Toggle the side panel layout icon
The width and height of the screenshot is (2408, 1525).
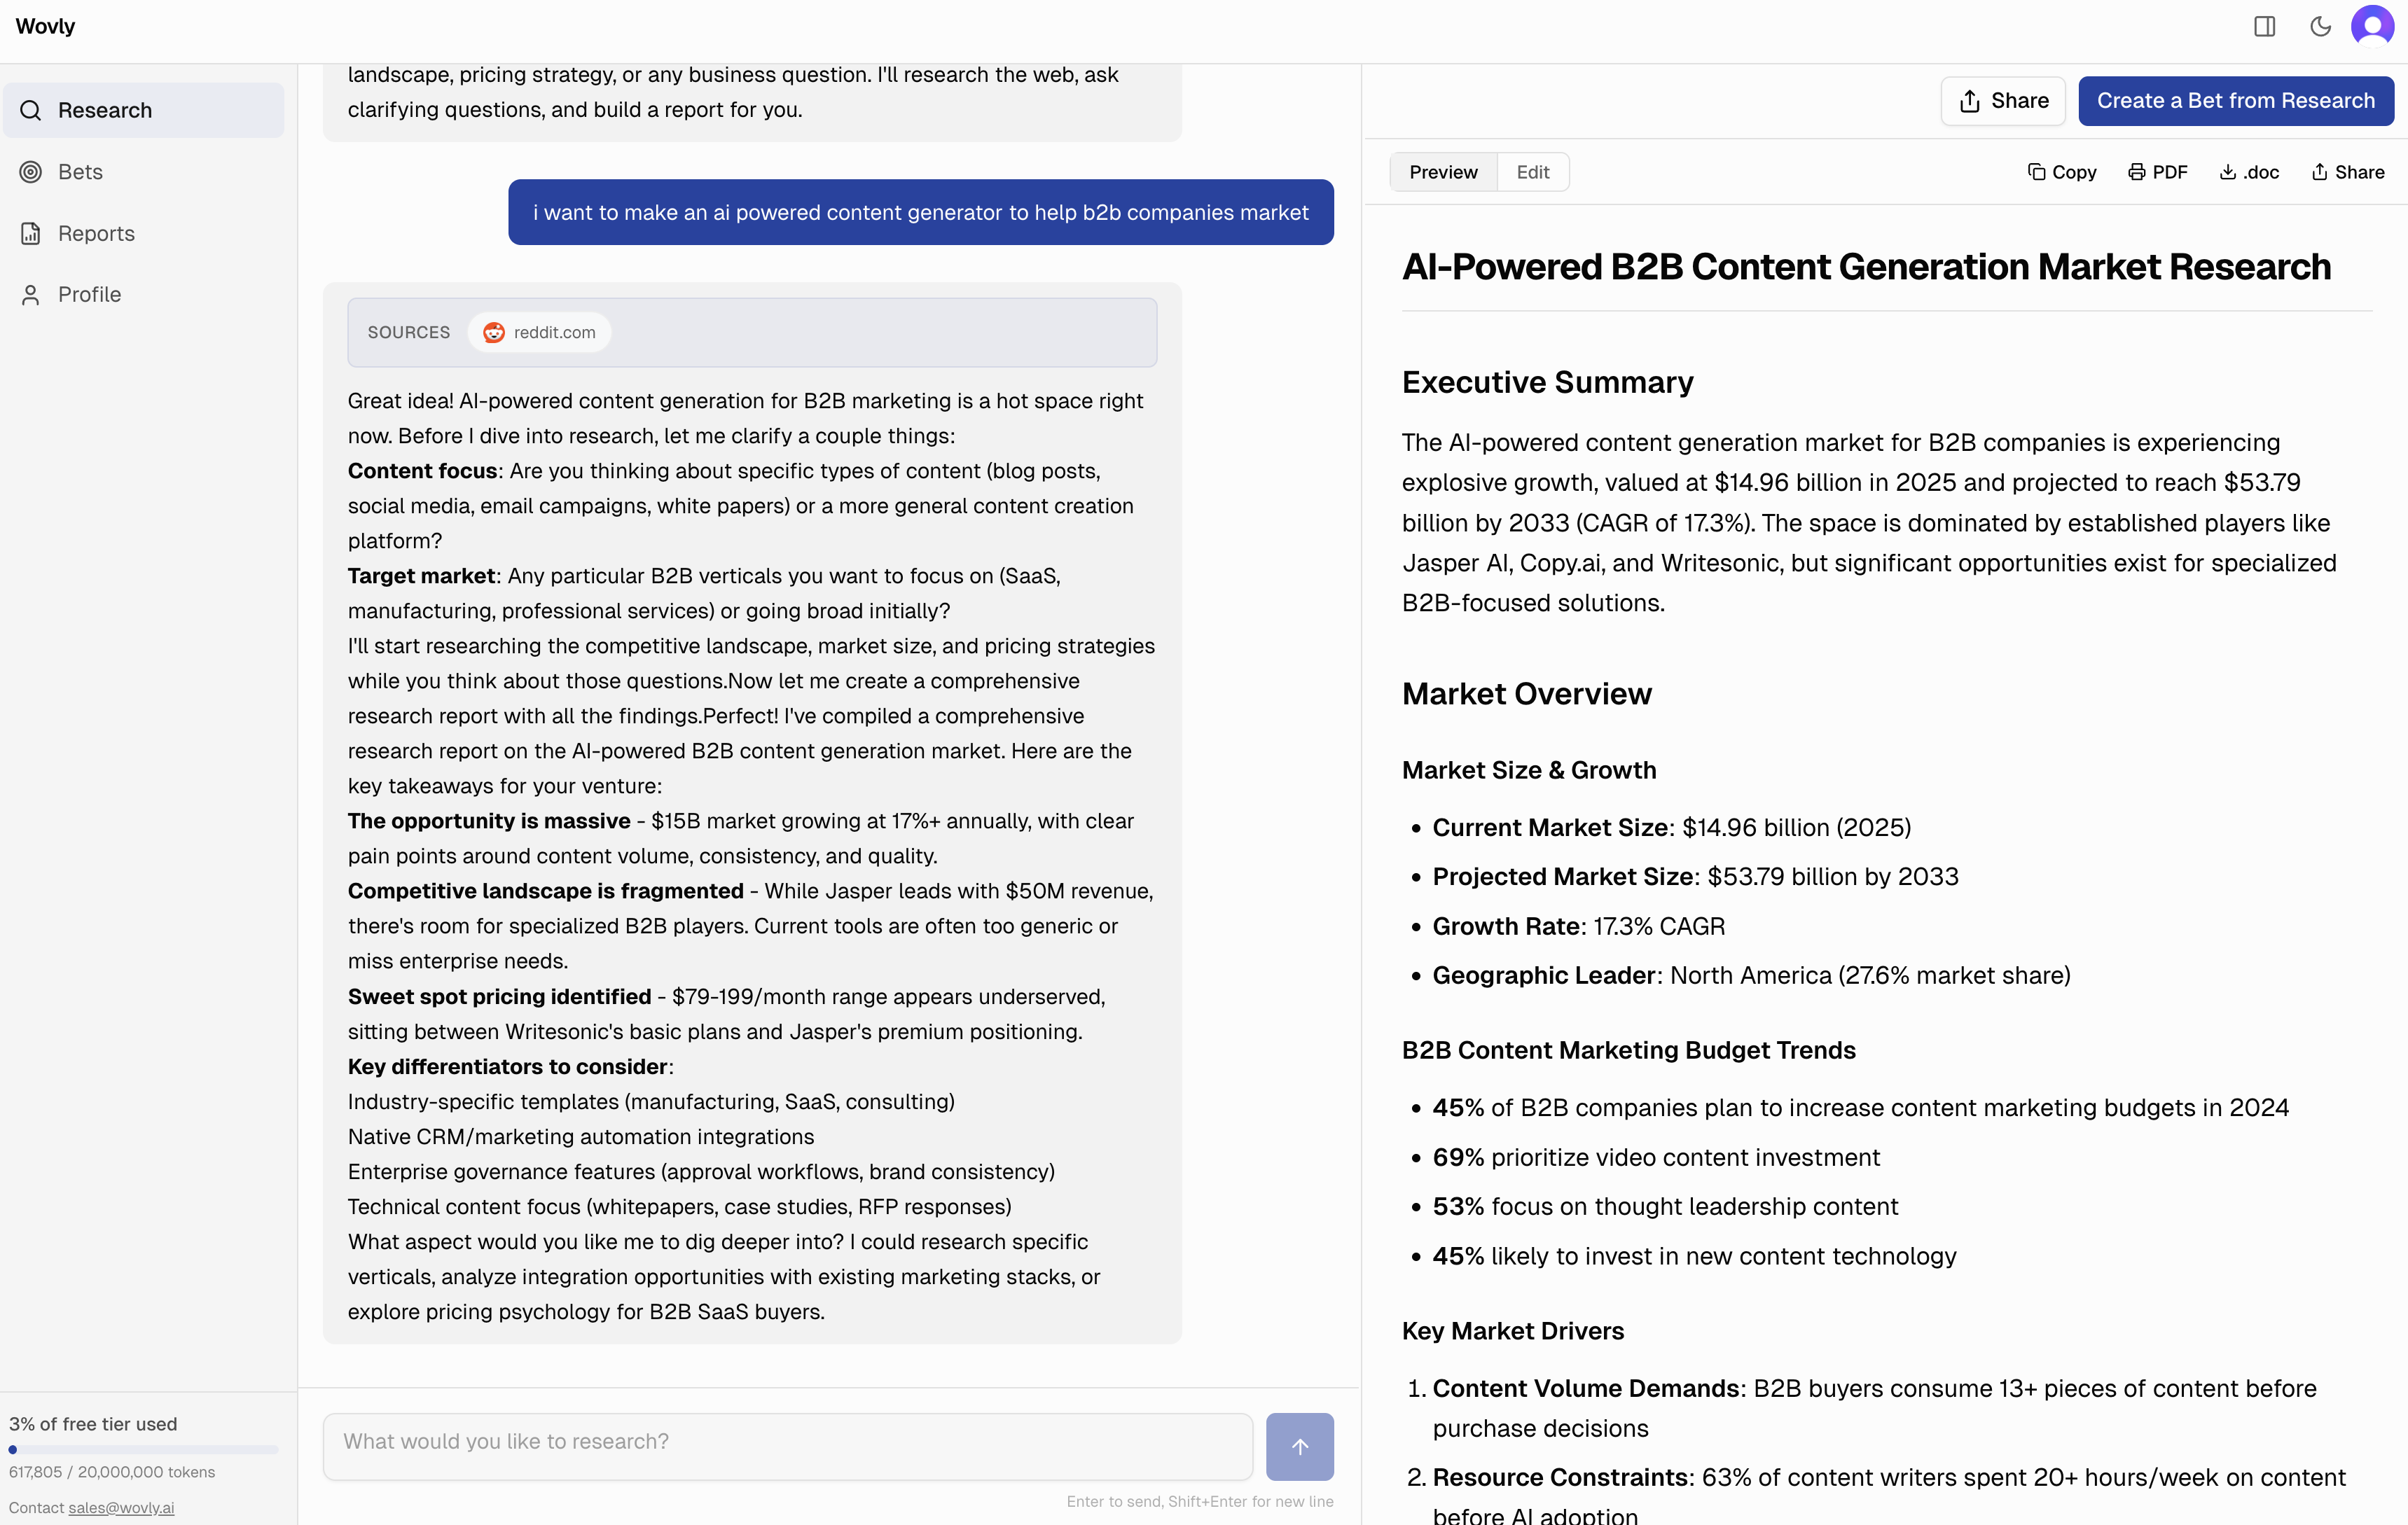point(2264,27)
